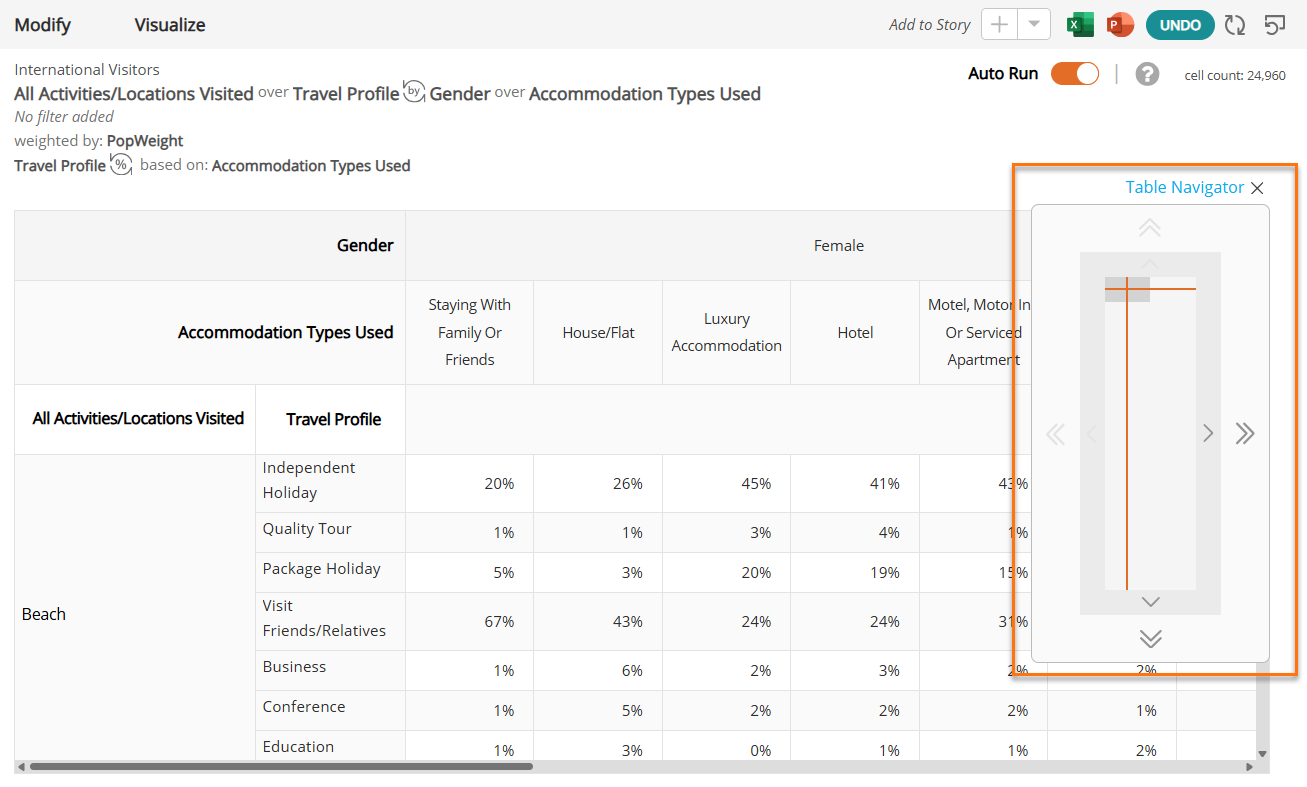Viewport: 1307px width, 787px height.
Task: Click the reset icon beside refresh
Action: (1275, 25)
